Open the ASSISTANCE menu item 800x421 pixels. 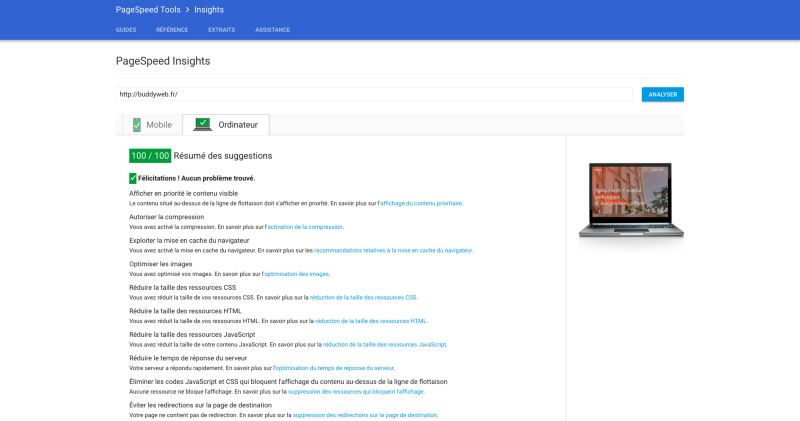272,30
